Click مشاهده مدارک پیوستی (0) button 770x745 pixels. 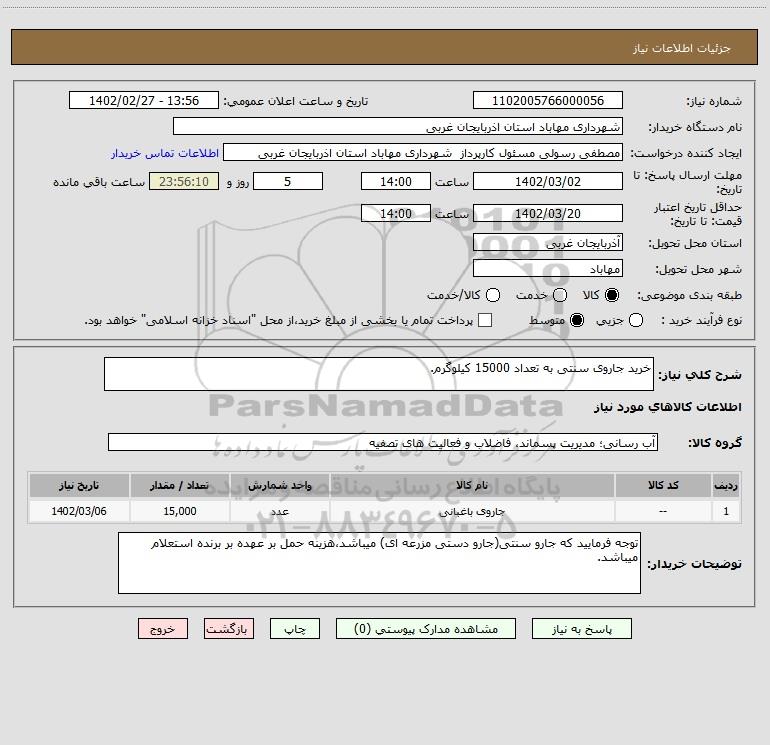coord(426,629)
